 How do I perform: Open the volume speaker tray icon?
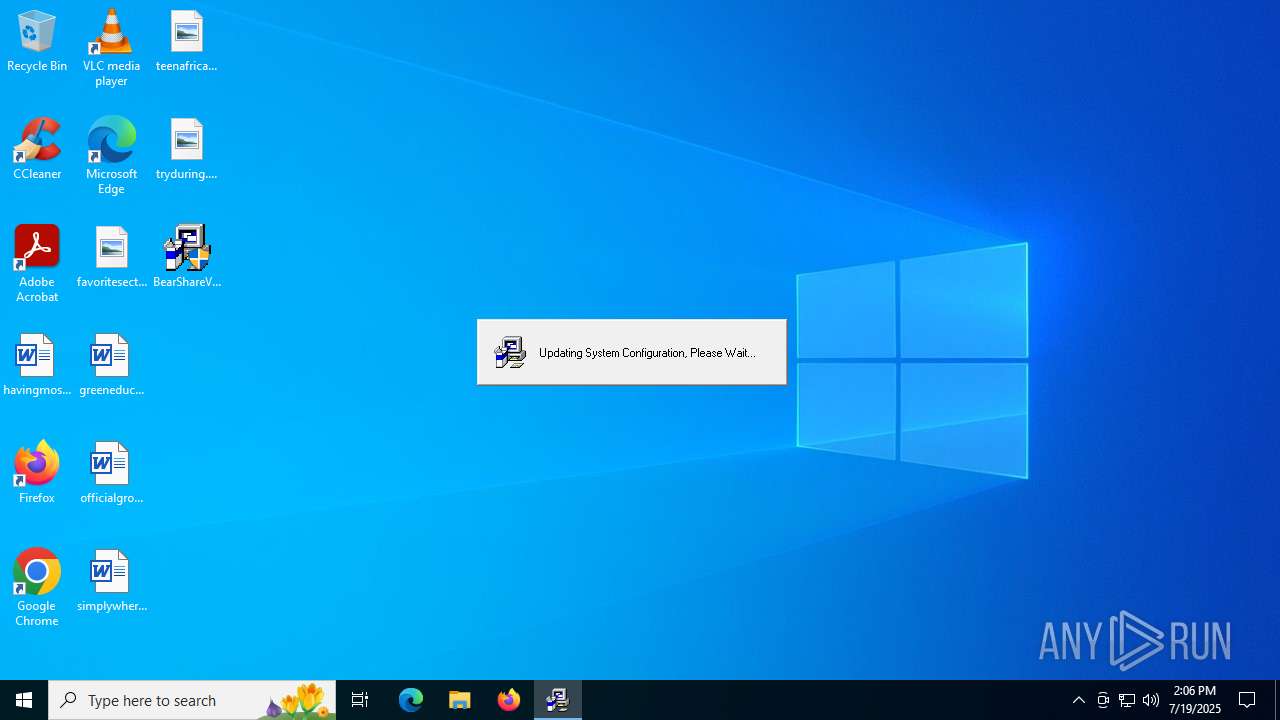(x=1151, y=700)
